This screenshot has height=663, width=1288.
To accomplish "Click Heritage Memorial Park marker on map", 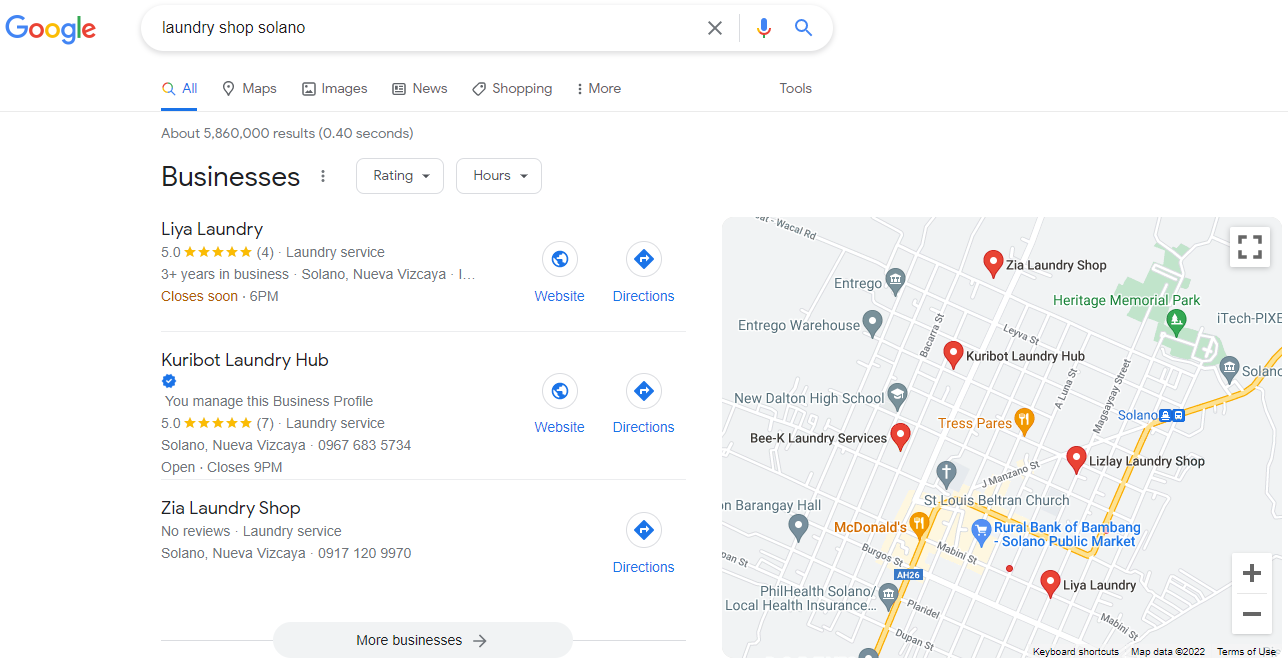I will [x=1176, y=322].
